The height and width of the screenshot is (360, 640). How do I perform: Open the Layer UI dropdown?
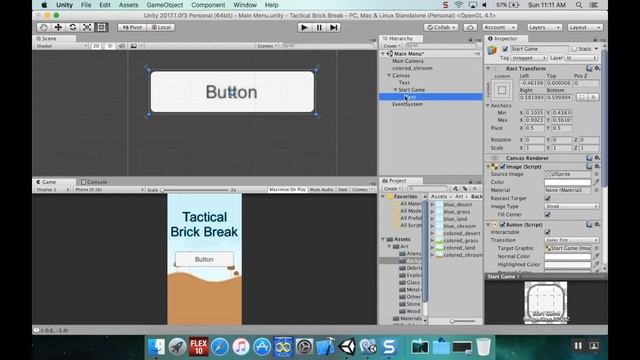coord(581,58)
